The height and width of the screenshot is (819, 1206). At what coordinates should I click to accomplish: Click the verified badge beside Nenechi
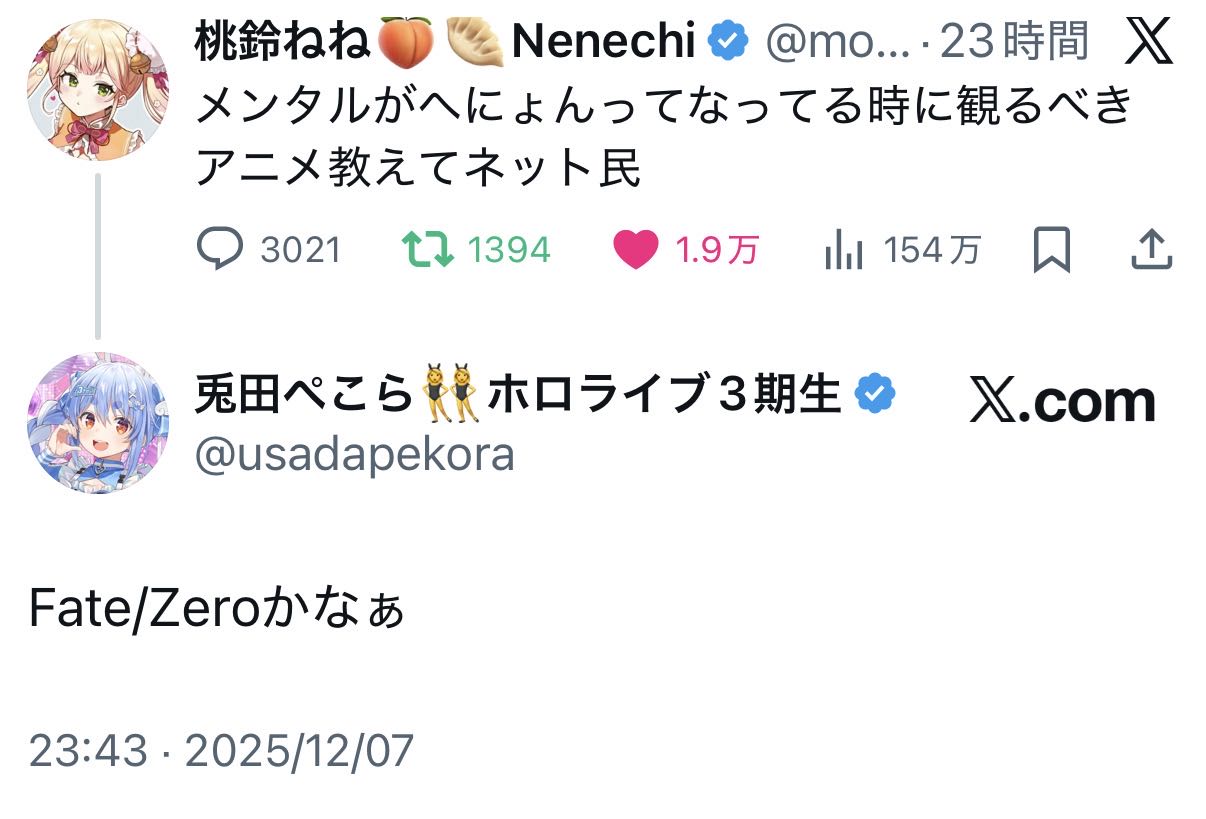pyautogui.click(x=729, y=42)
